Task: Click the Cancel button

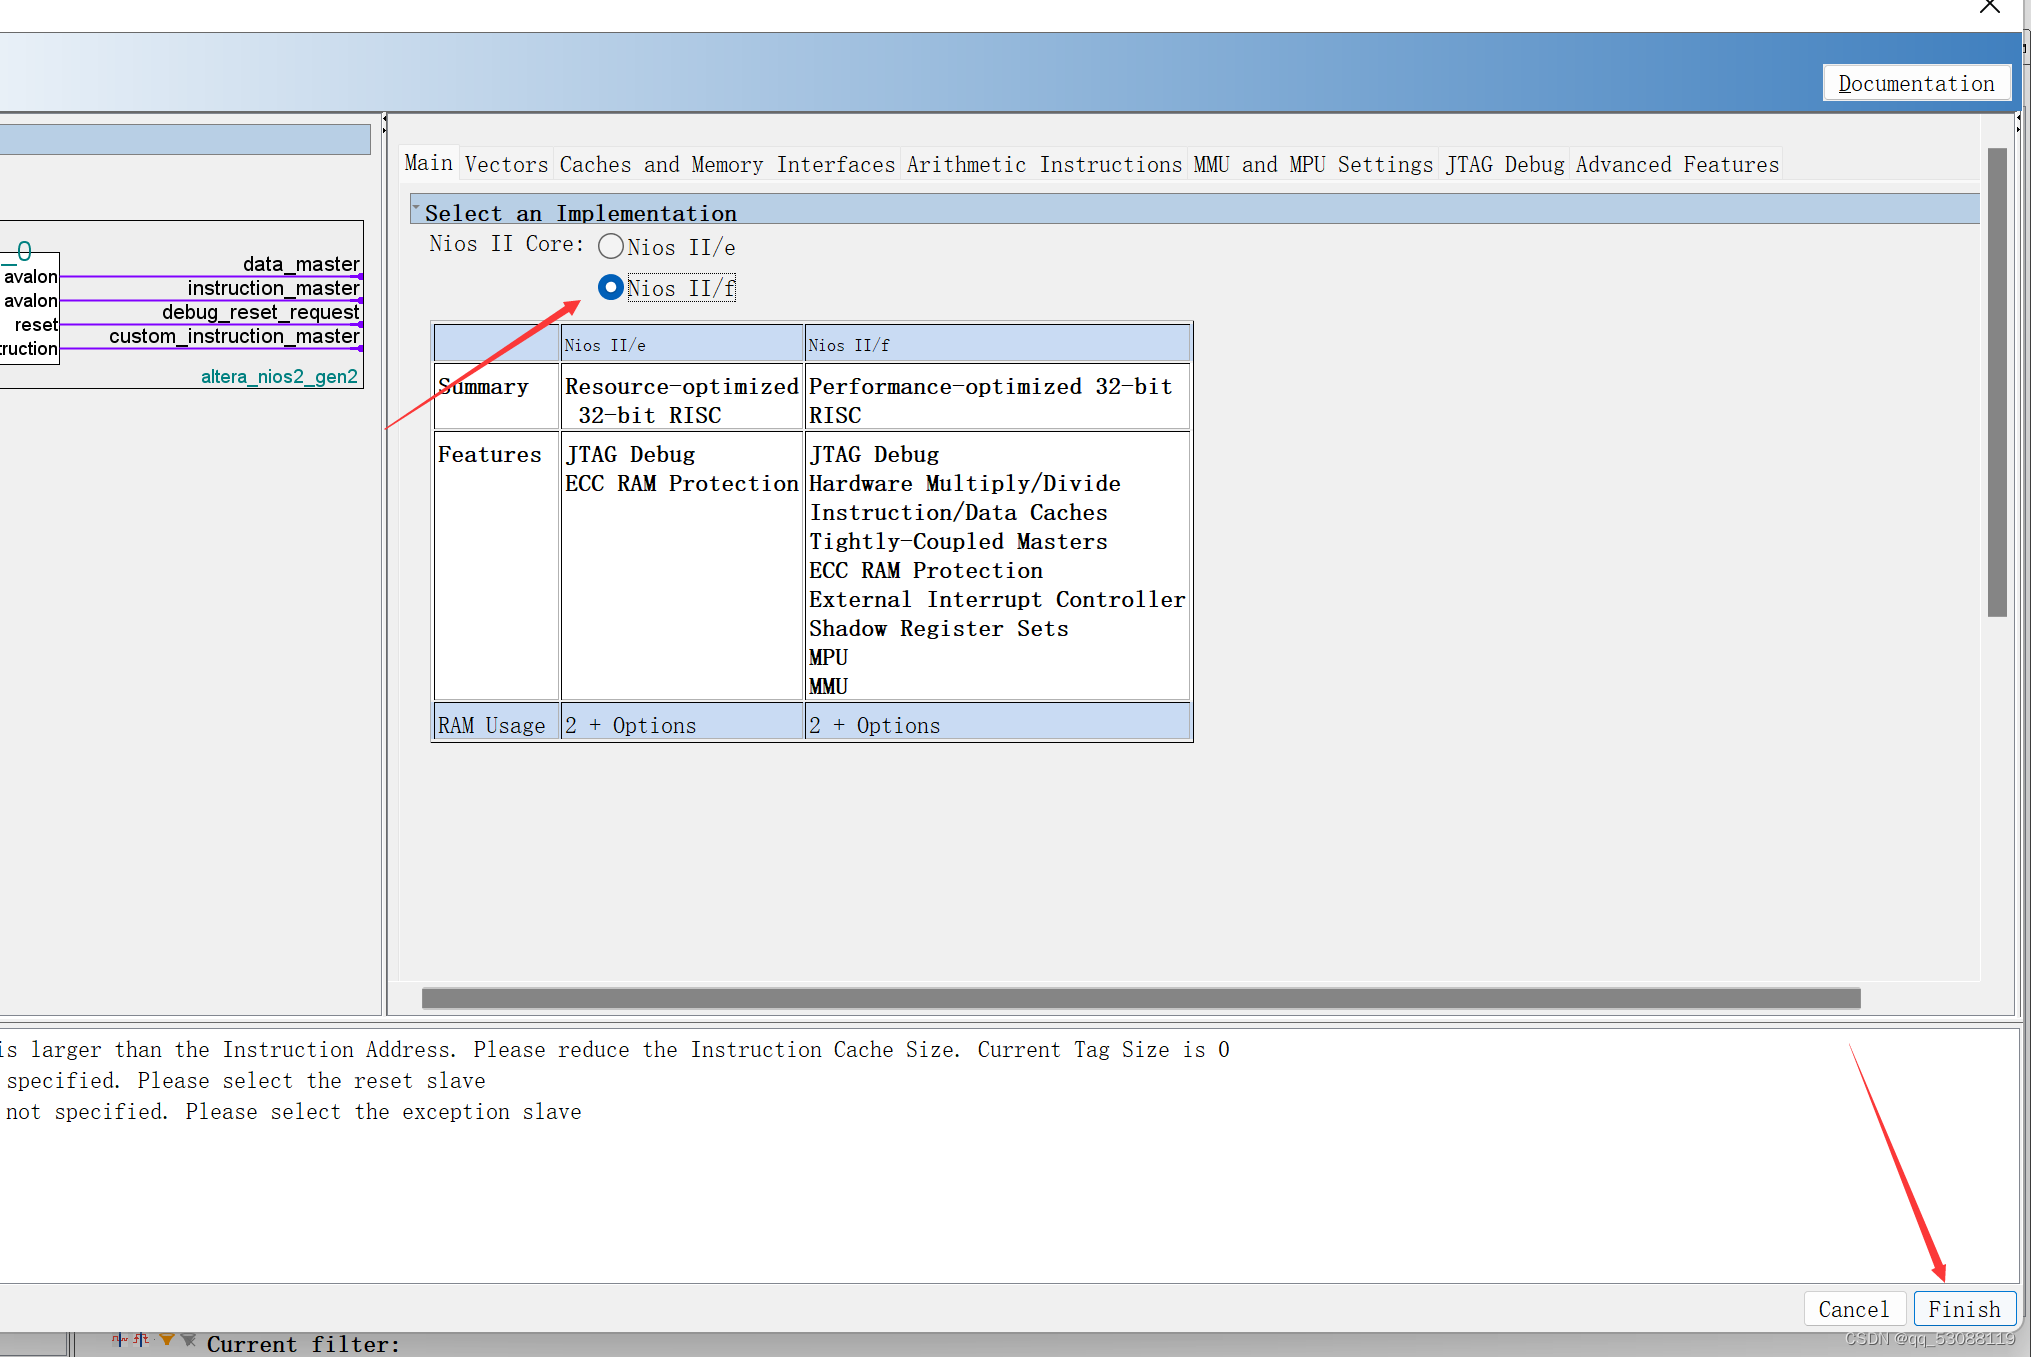Action: click(1853, 1309)
